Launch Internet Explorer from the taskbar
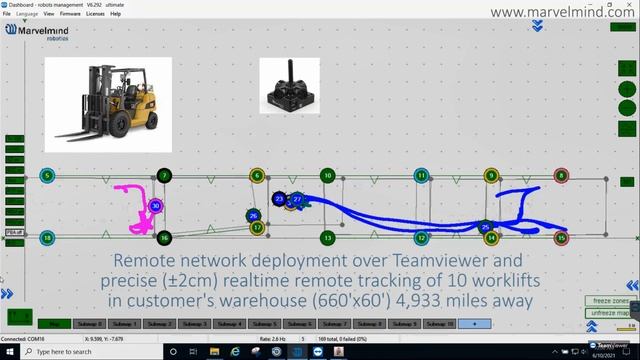 235,351
